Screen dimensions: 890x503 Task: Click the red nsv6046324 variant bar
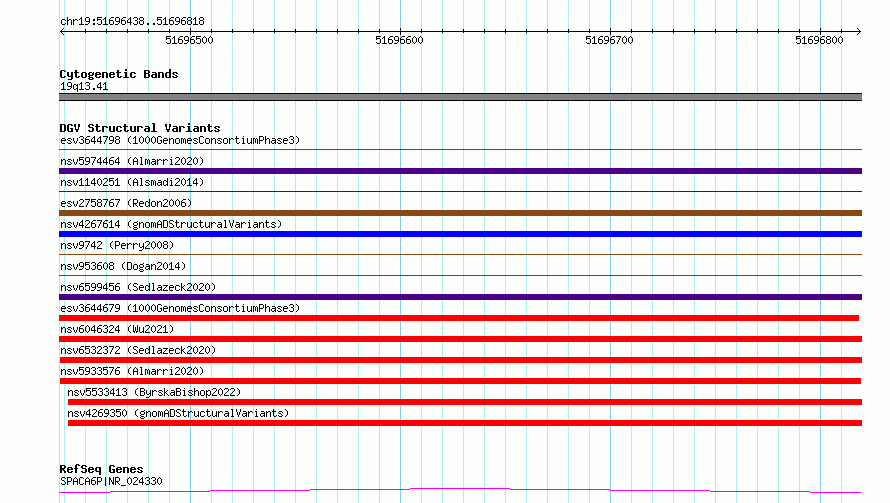(x=460, y=339)
